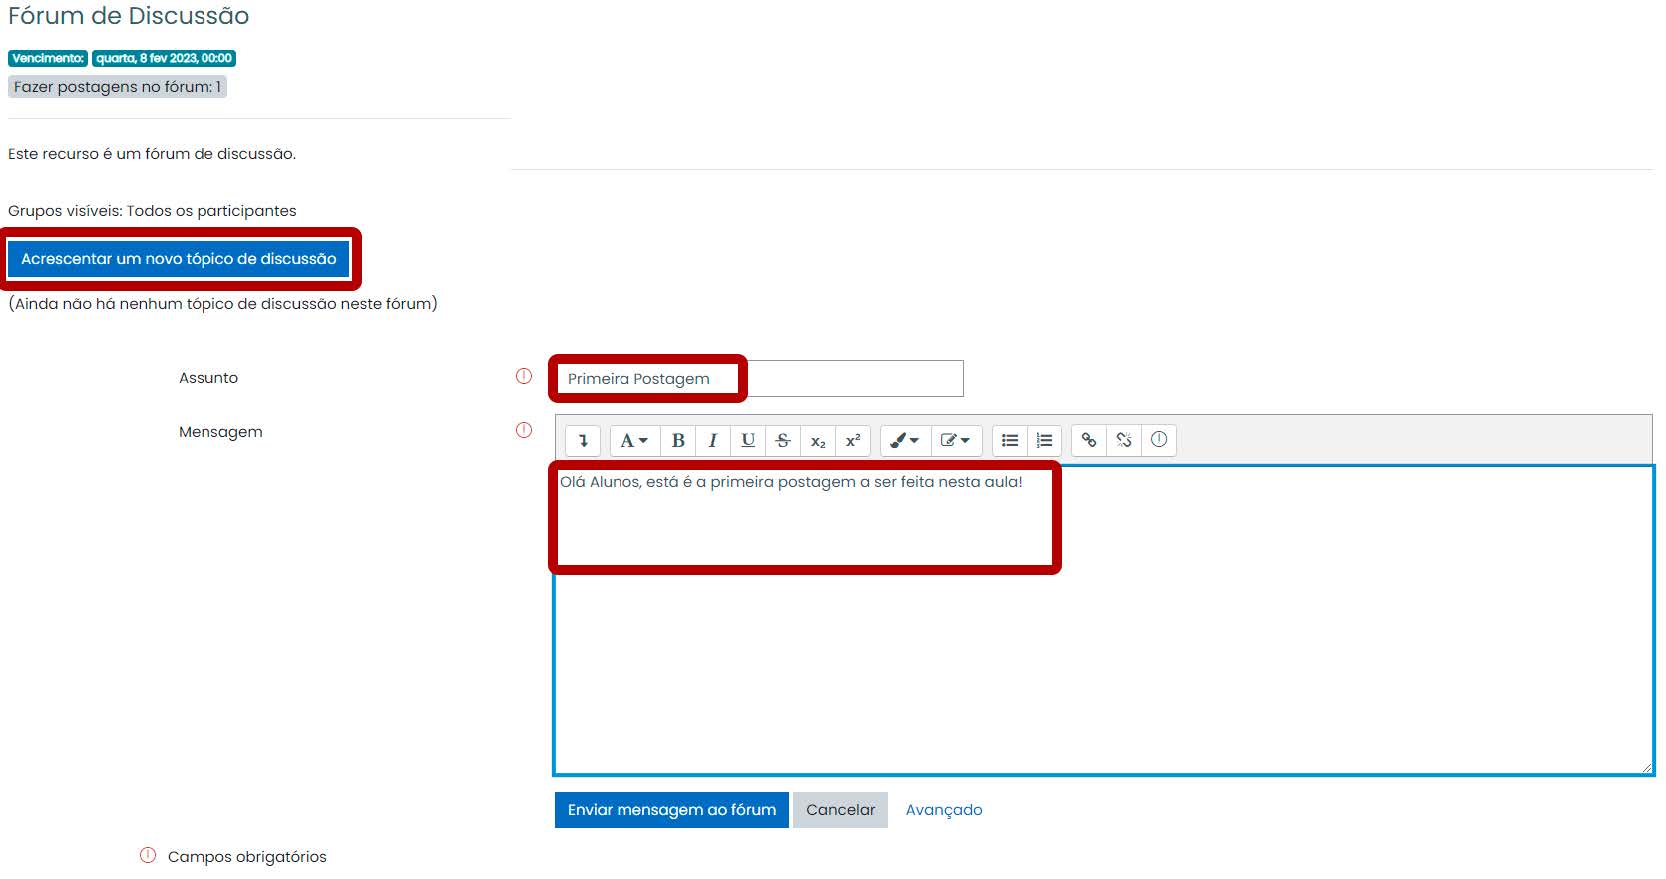Apply strikethrough formatting
This screenshot has height=879, width=1666.
pos(783,440)
